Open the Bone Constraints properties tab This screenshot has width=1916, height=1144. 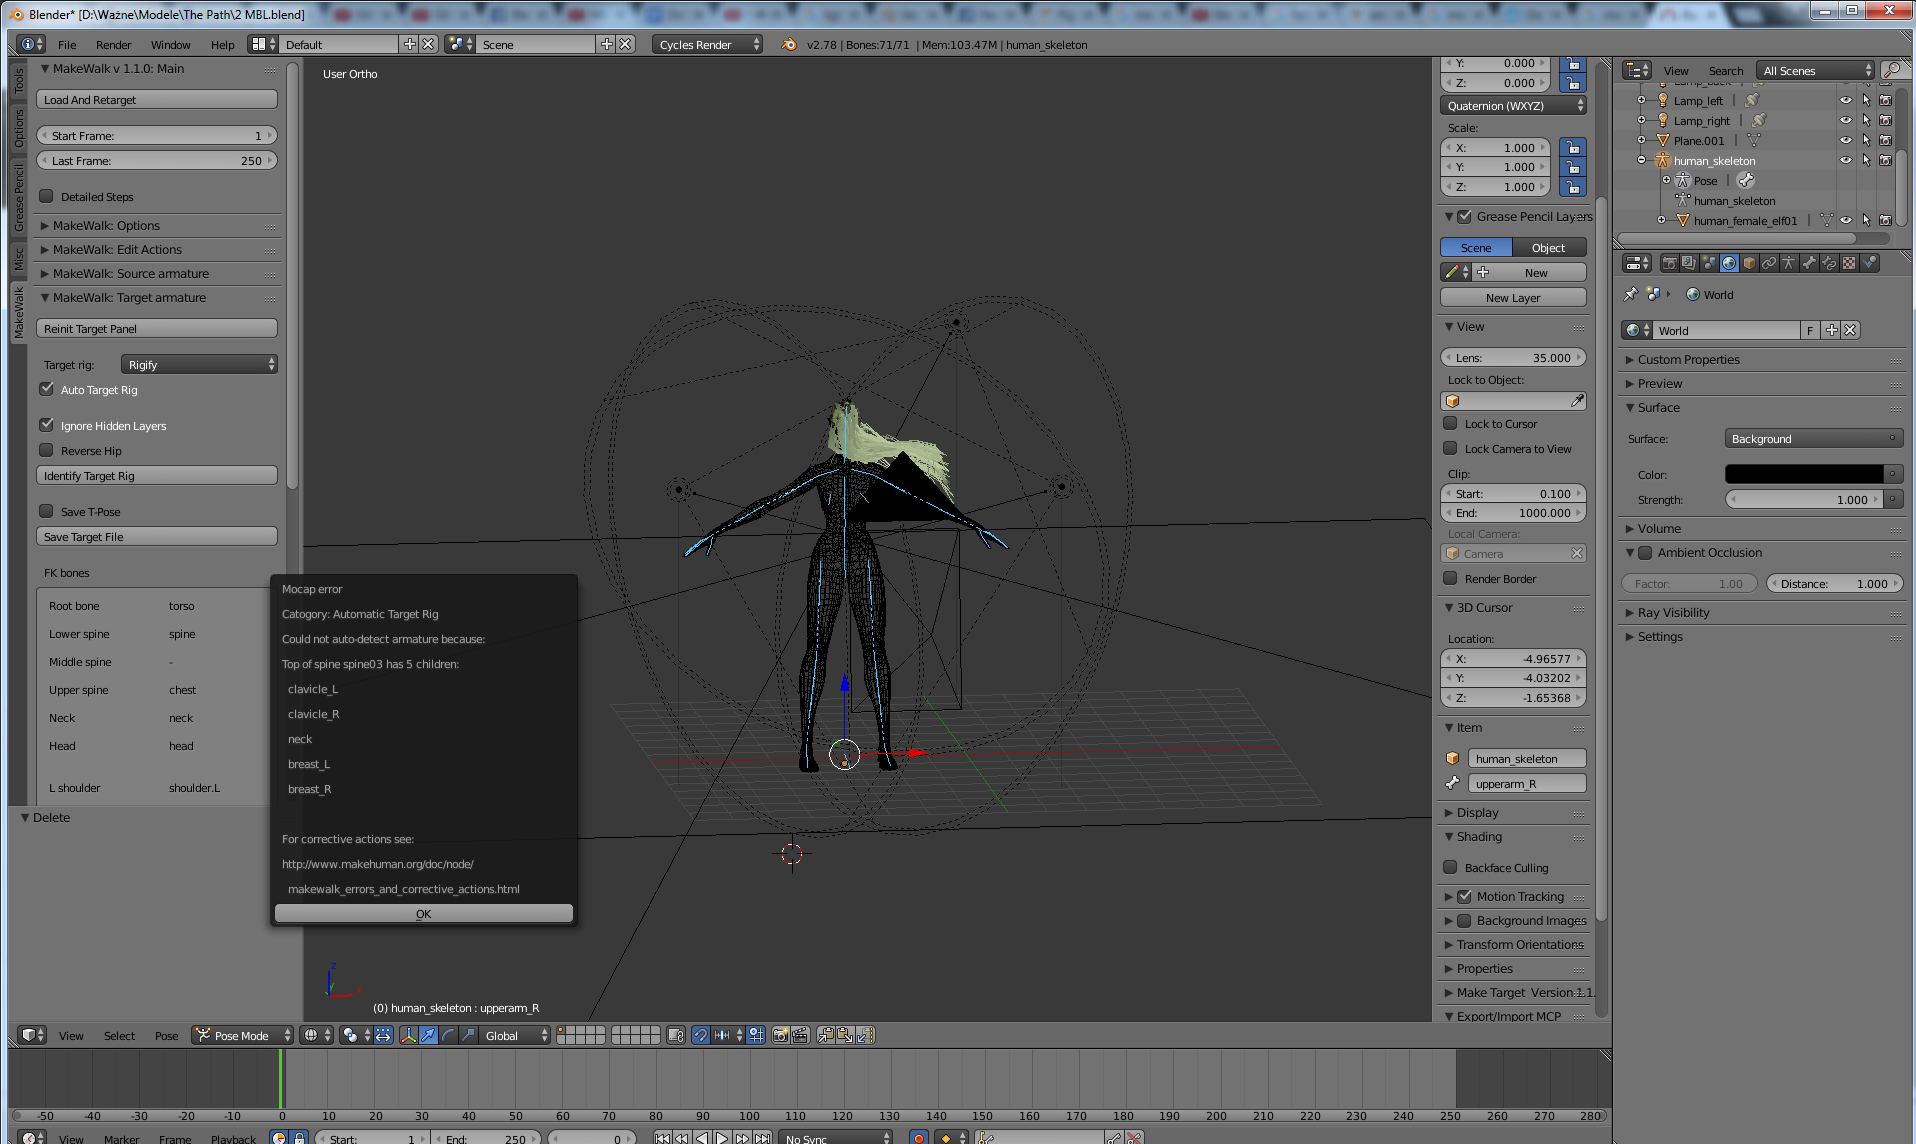(1829, 263)
